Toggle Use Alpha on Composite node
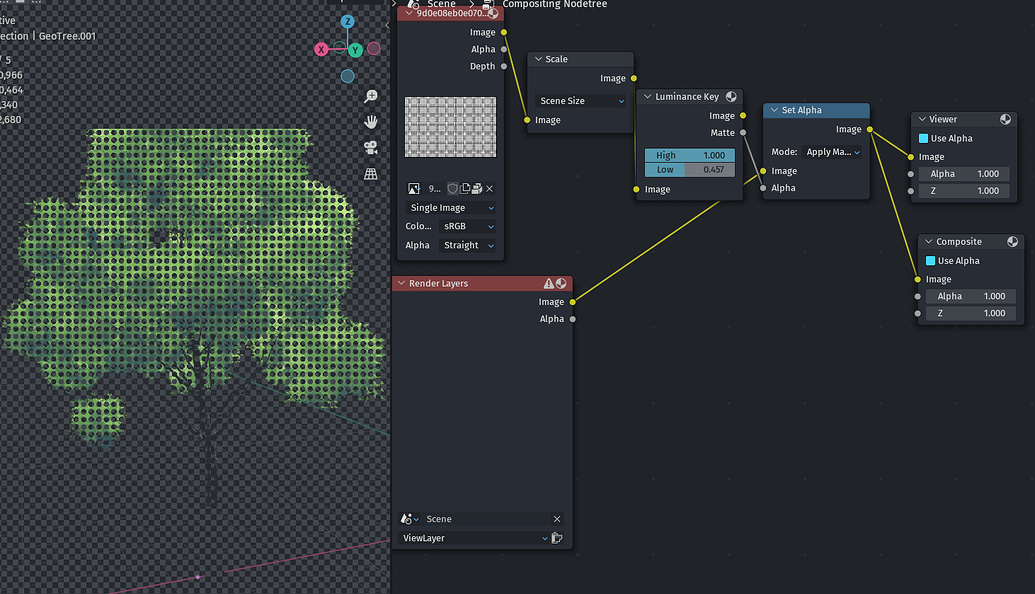 click(x=931, y=261)
